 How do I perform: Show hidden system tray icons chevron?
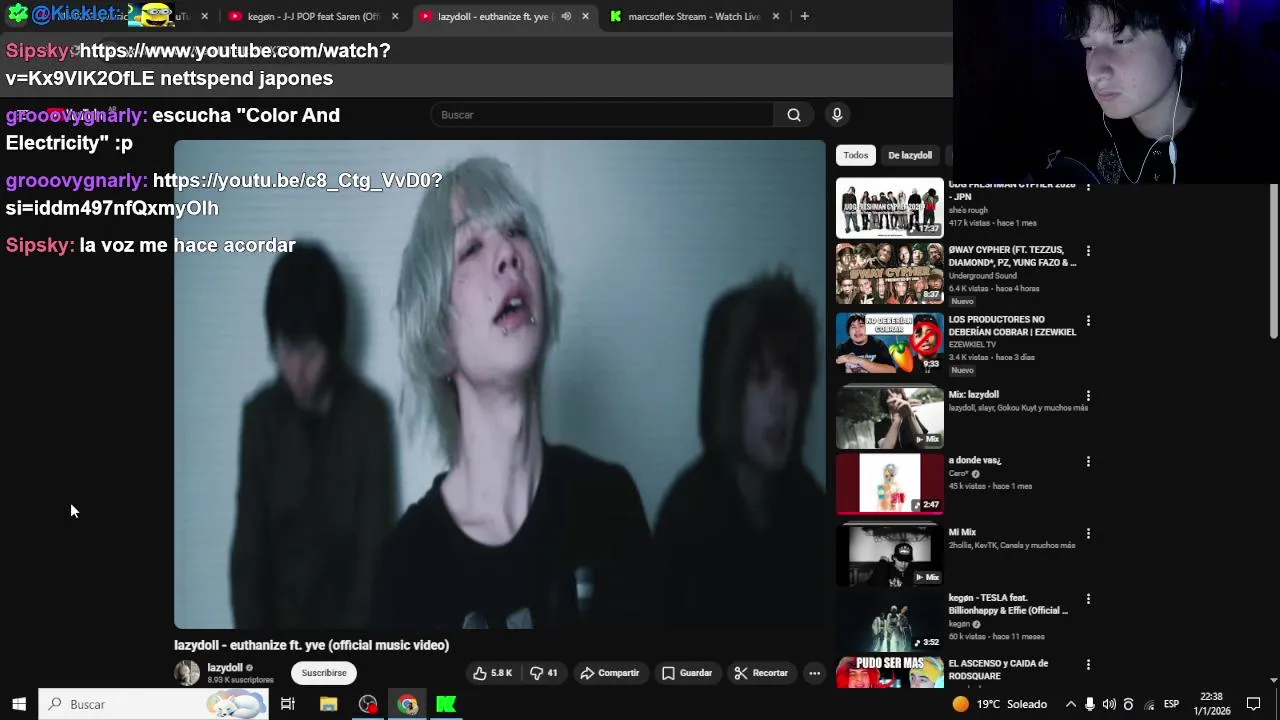pos(1070,704)
